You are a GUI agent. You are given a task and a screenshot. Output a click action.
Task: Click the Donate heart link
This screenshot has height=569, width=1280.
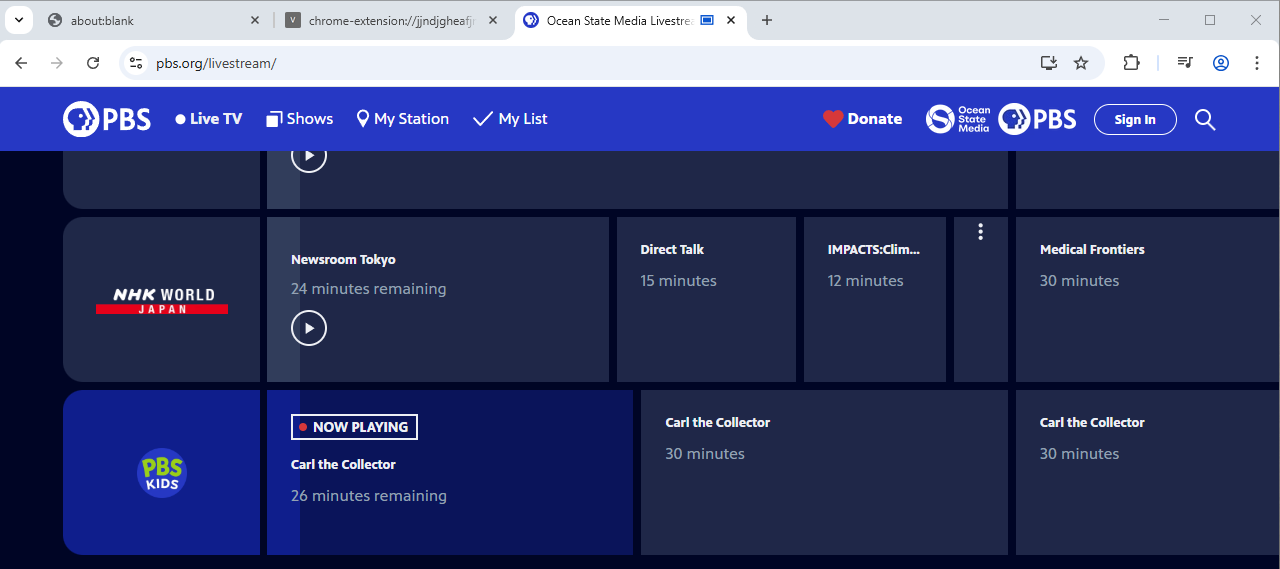point(862,119)
